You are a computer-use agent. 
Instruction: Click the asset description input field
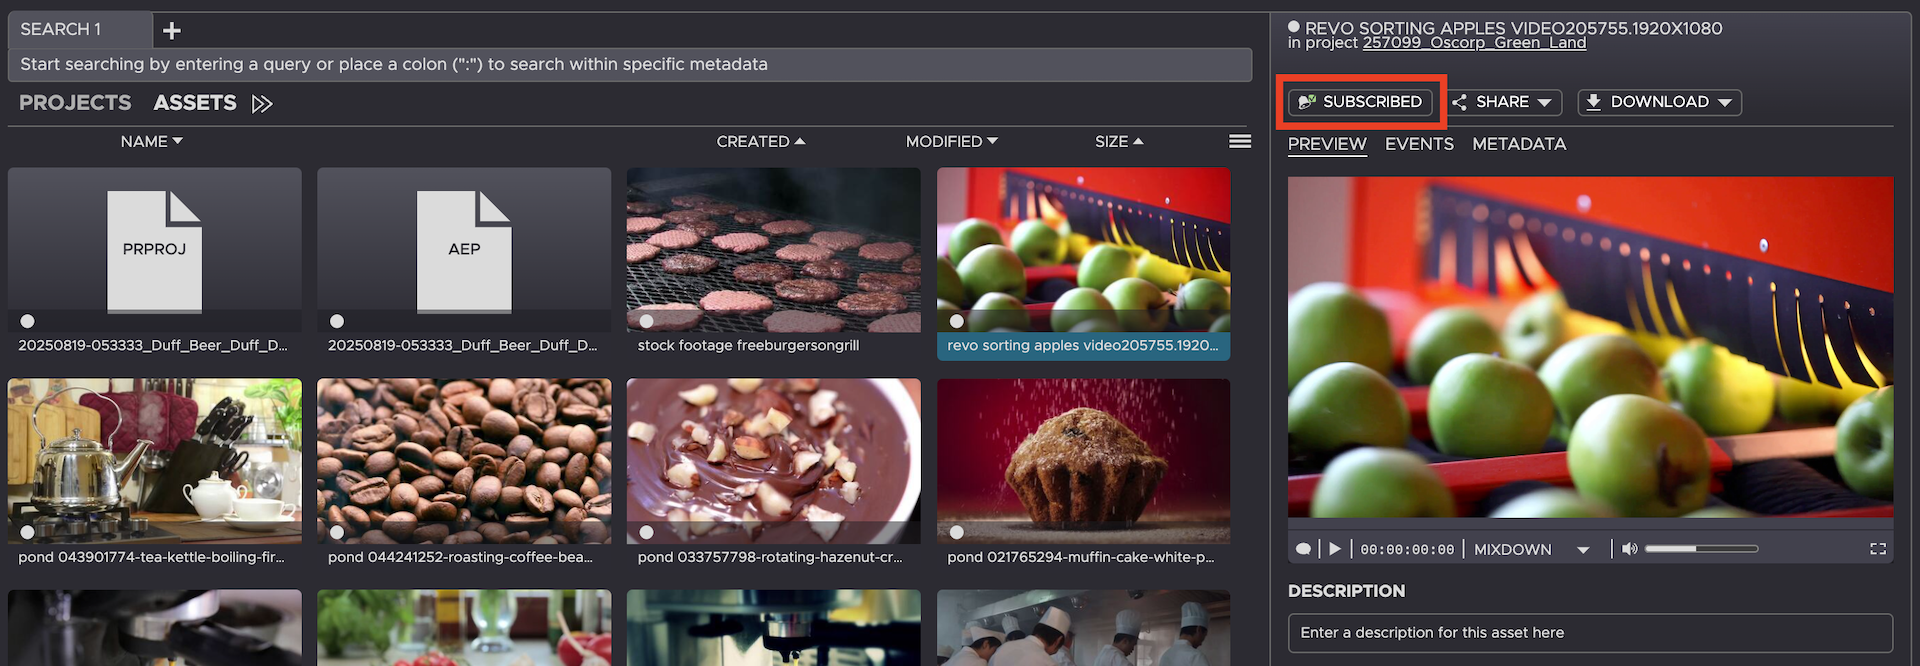coord(1589,633)
